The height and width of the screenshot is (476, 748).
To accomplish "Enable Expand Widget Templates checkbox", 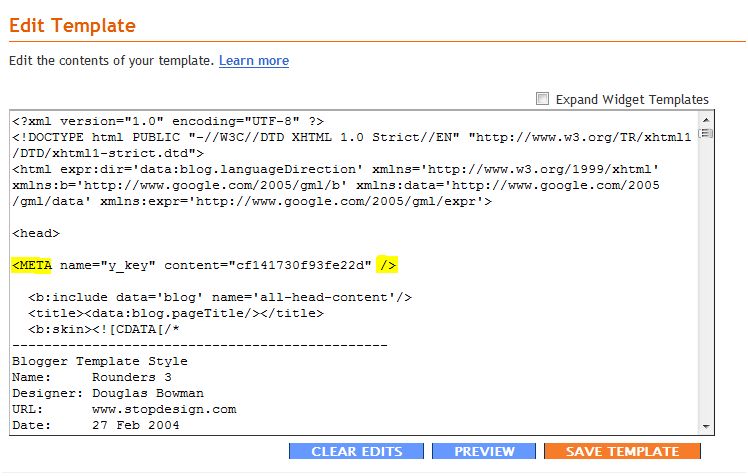I will click(542, 99).
